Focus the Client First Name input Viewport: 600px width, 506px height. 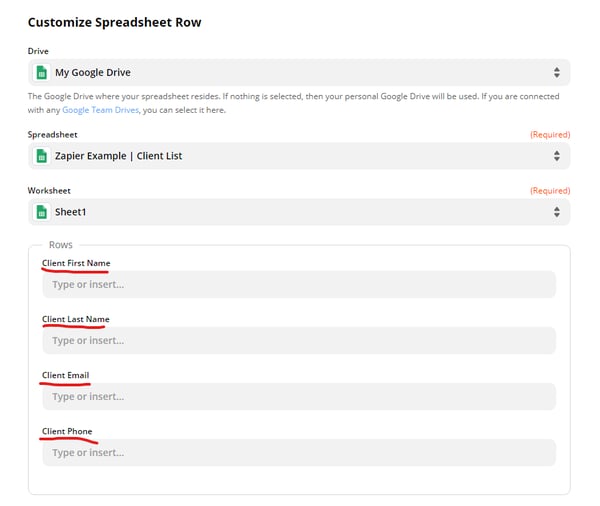(299, 284)
